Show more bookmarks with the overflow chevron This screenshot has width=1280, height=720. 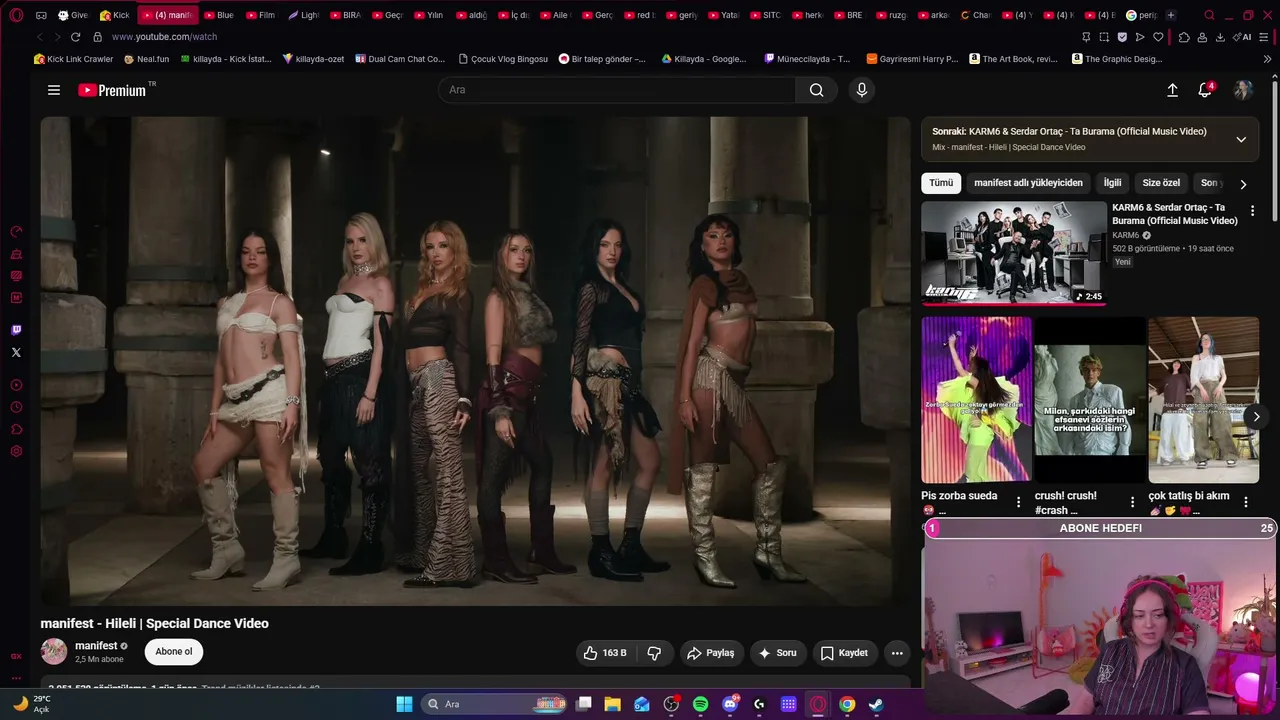(1267, 59)
